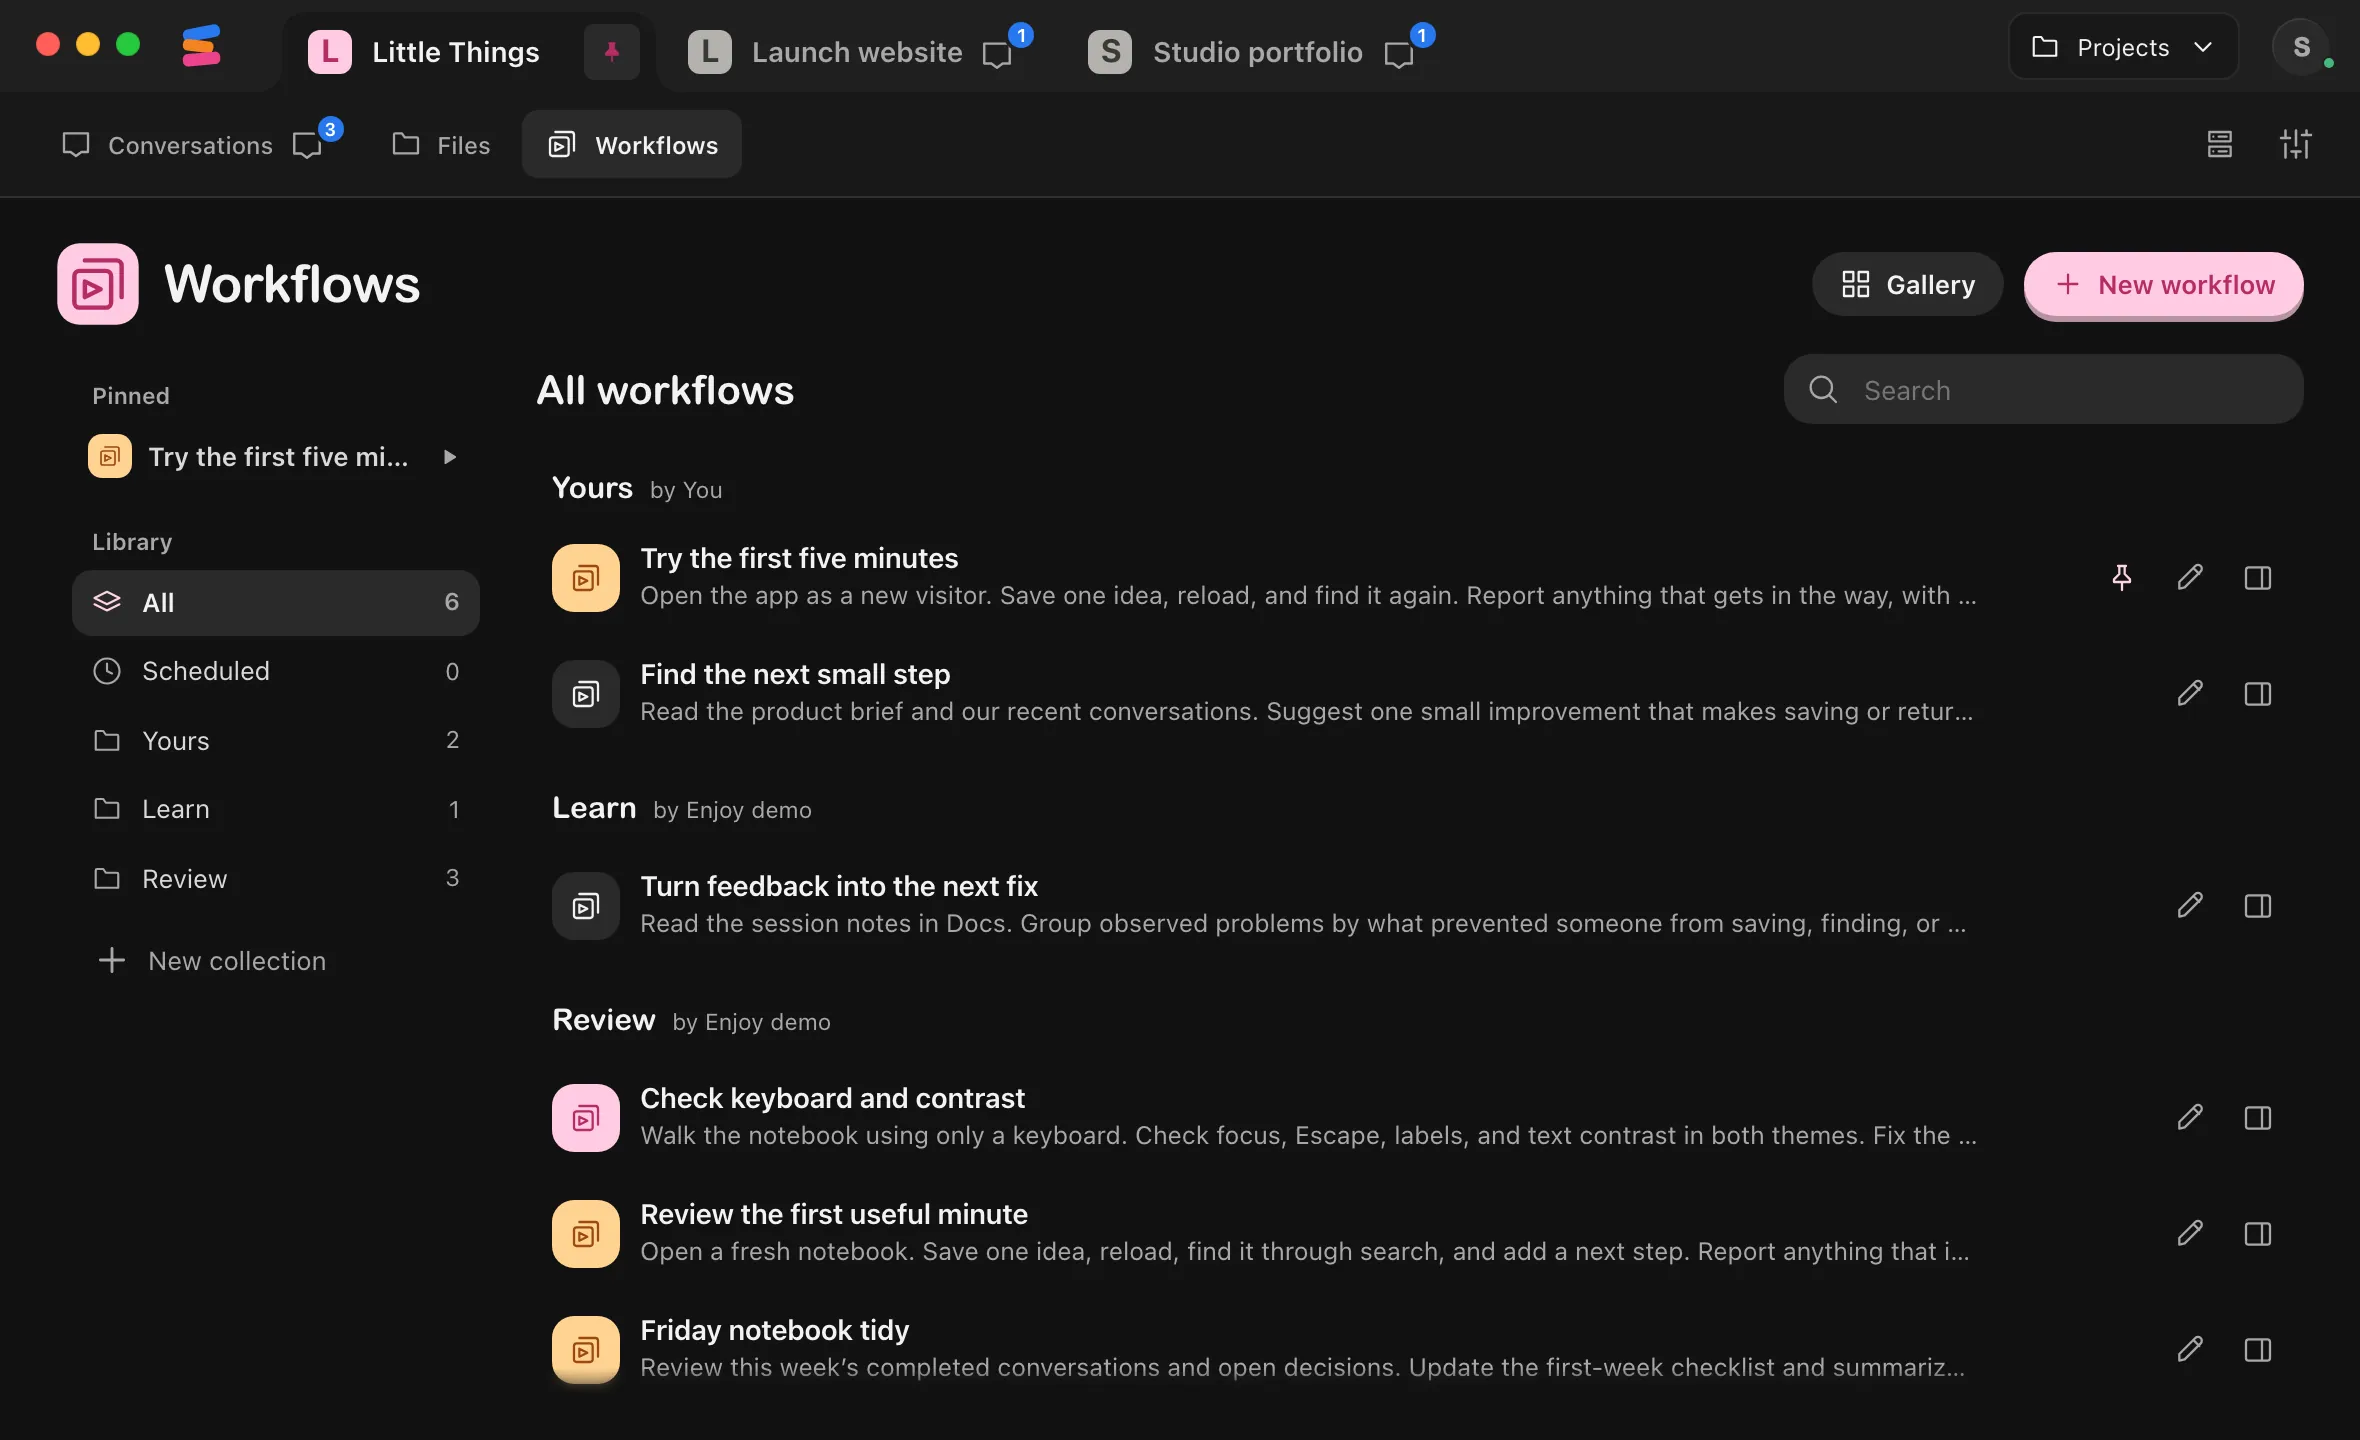Open the Learn collection in sidebar
The width and height of the screenshot is (2360, 1440).
coord(276,809)
